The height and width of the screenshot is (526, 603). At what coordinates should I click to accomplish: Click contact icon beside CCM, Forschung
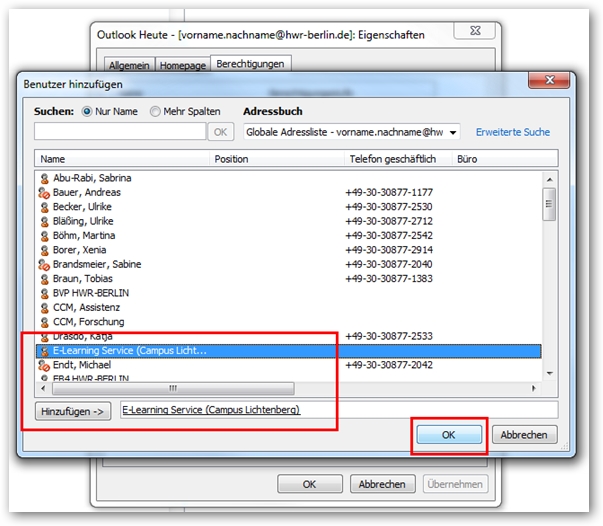pos(45,322)
